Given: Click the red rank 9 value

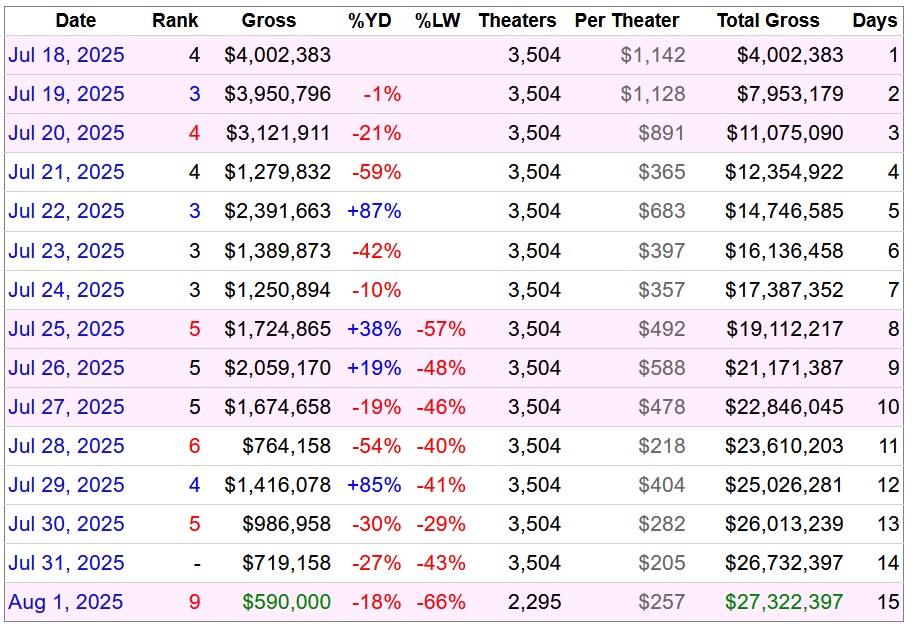Looking at the screenshot, I should pos(195,603).
